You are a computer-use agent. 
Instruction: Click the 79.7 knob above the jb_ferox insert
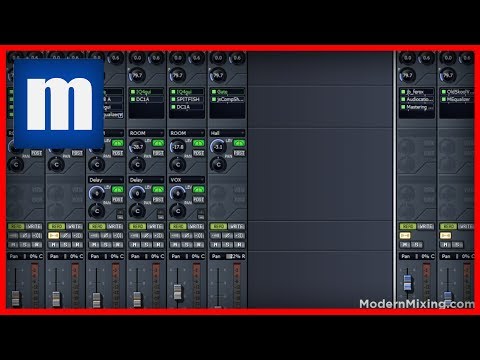(x=407, y=76)
